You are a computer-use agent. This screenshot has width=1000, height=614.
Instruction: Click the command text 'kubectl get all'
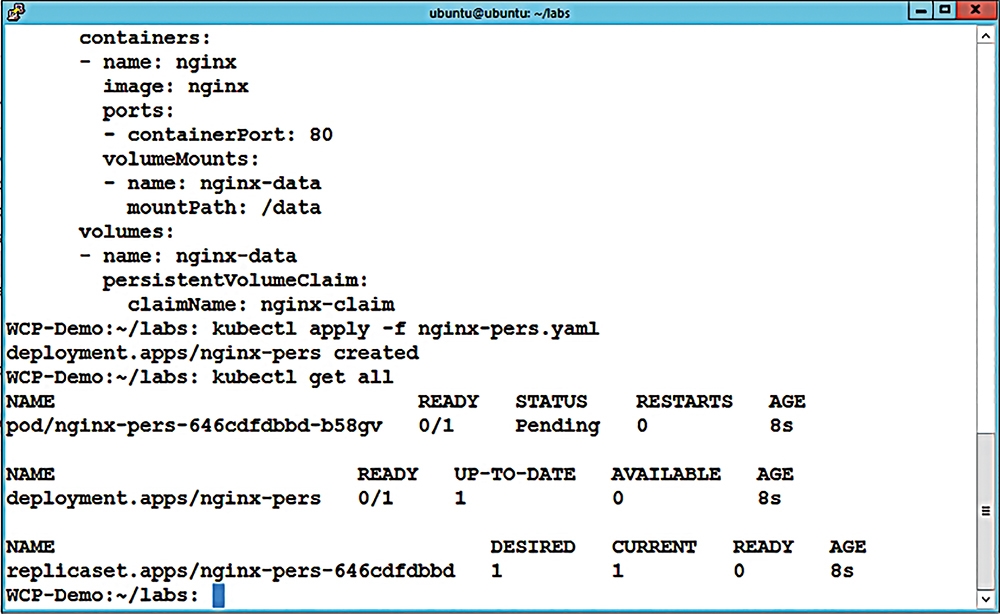[x=302, y=377]
